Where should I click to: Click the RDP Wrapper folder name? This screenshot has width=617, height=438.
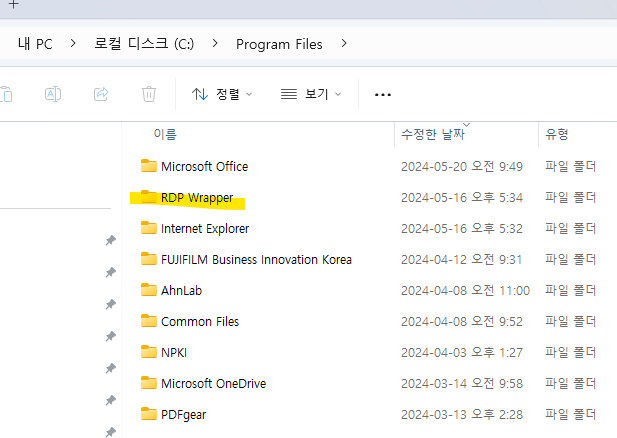197,198
